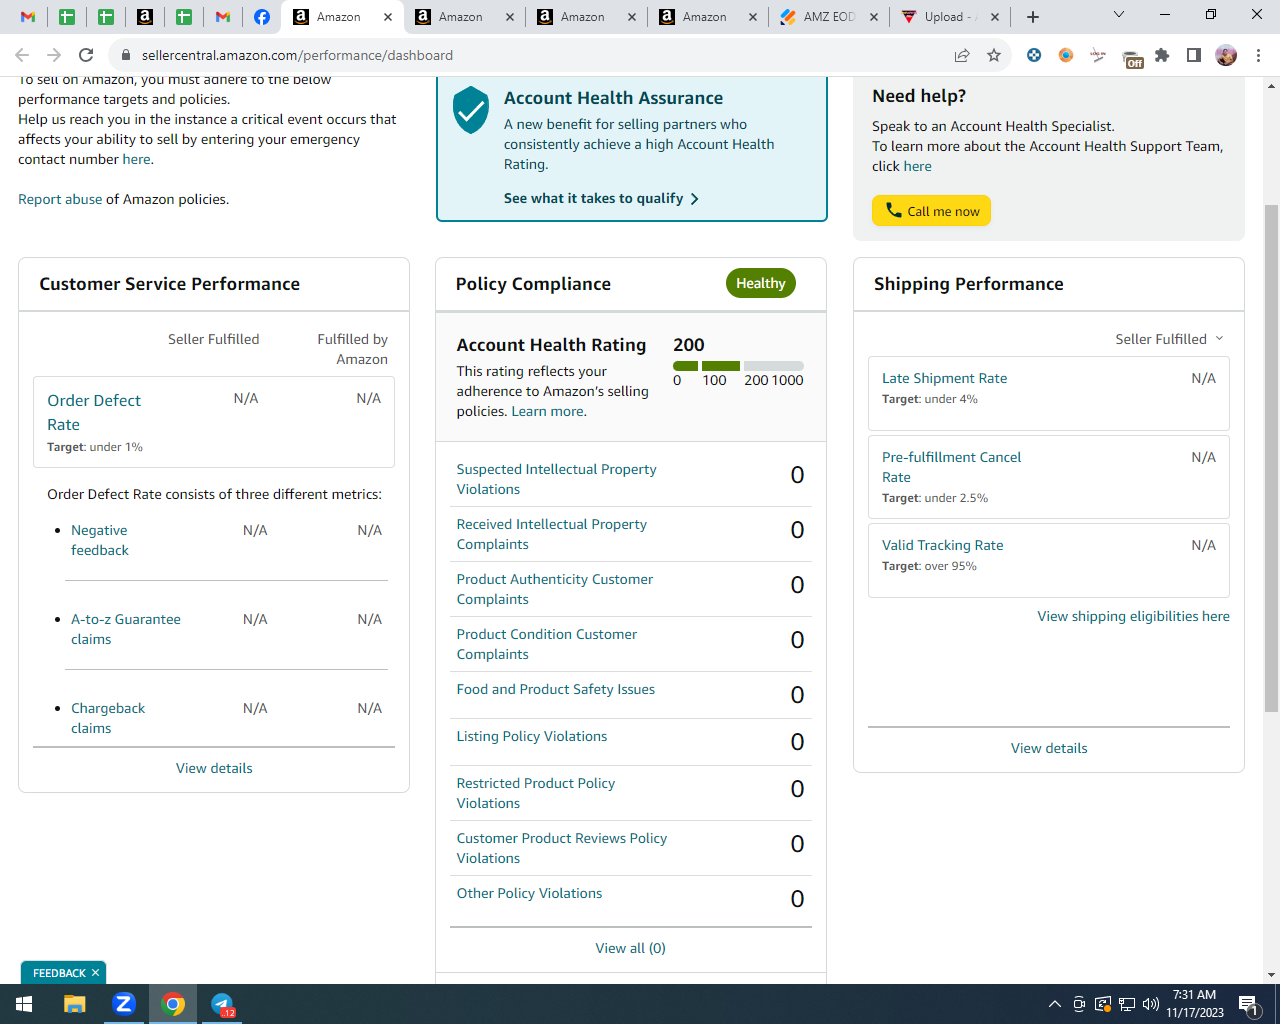The height and width of the screenshot is (1024, 1280).
Task: Click the Account Health Rating progress bar
Action: (x=738, y=366)
